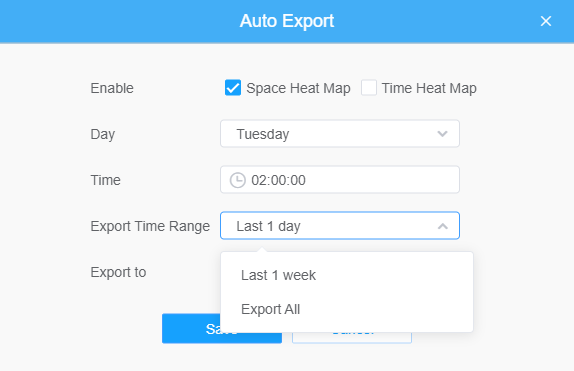Click the Last 1 day selected value

(x=268, y=226)
